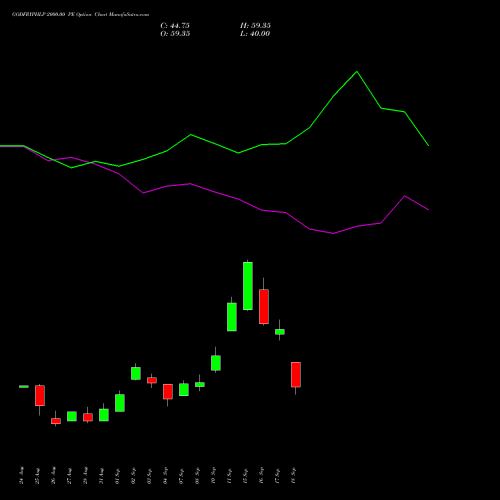Select the 01 Sep date label
Viewport: 500px width, 500px height.
118,476
